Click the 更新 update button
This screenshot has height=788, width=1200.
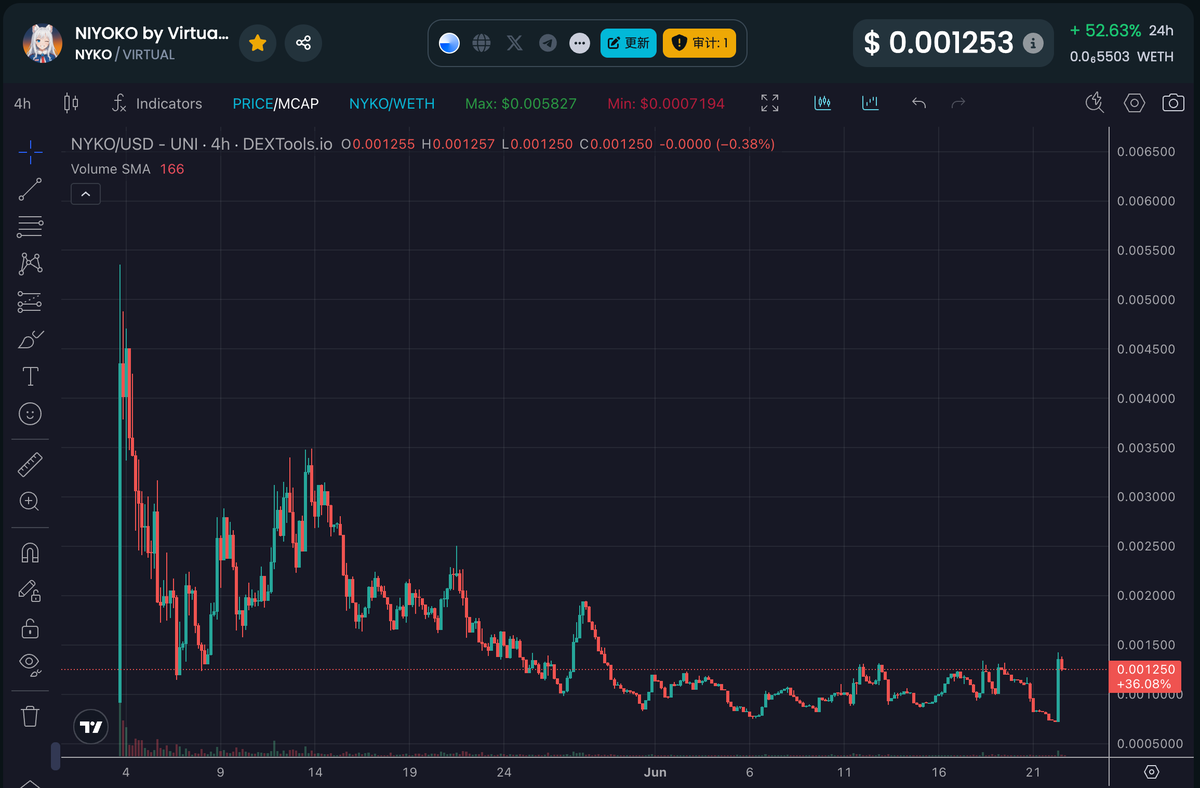click(x=628, y=43)
